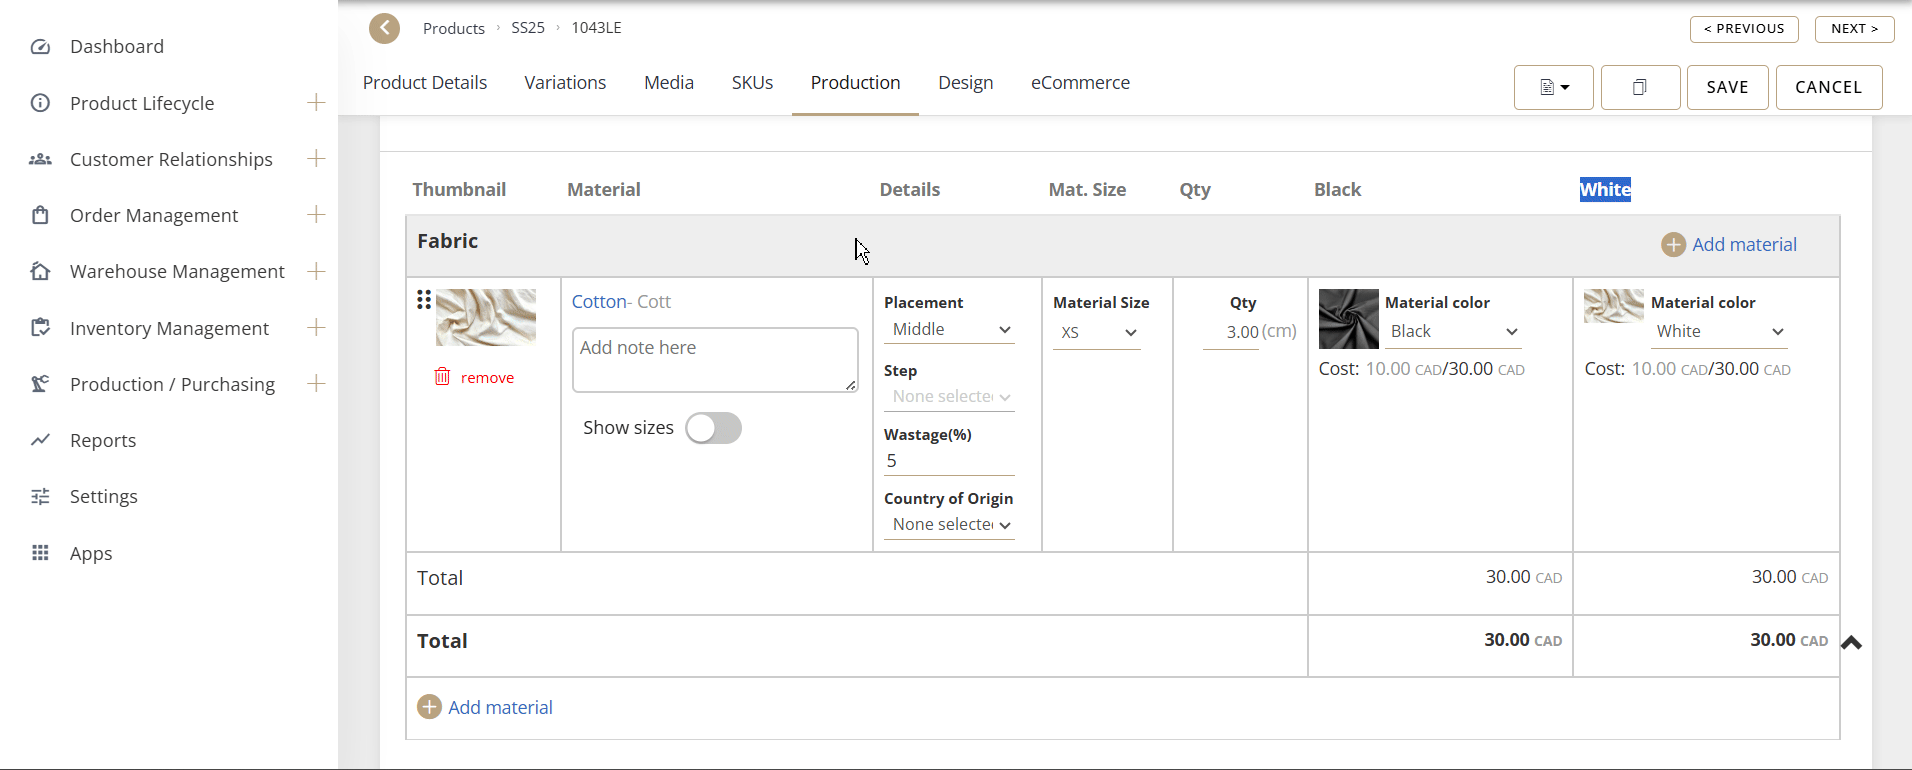Expand the Order Management menu

[x=316, y=215]
